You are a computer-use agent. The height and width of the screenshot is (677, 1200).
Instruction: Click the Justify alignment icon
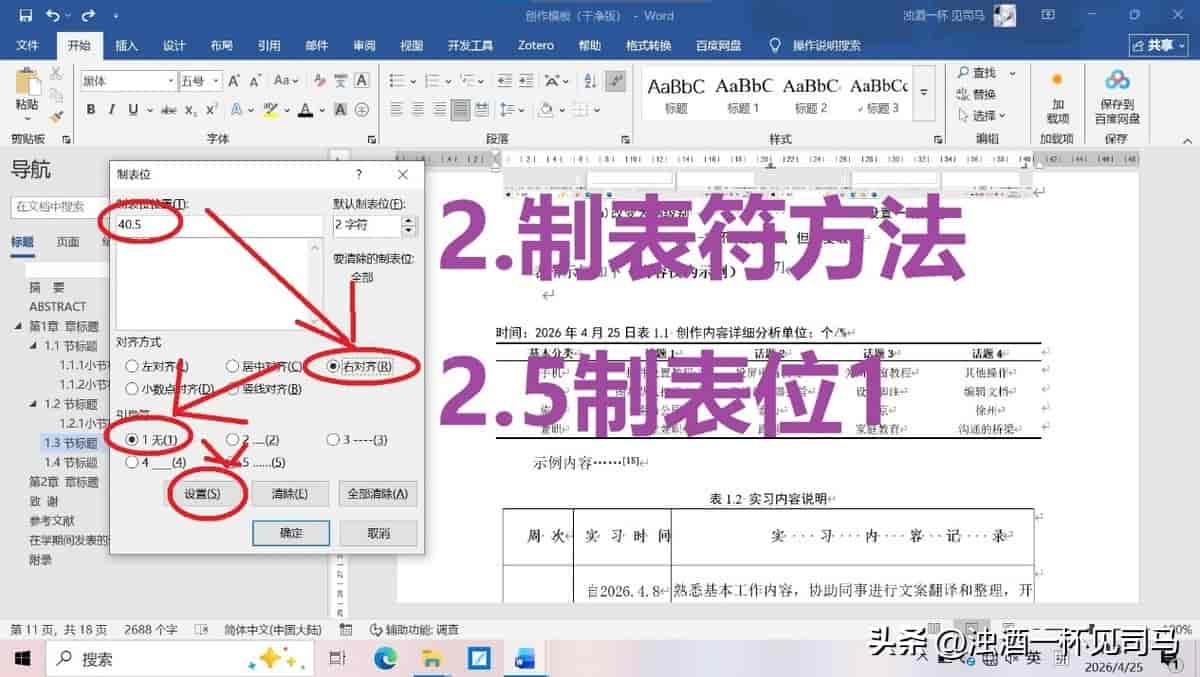point(461,110)
